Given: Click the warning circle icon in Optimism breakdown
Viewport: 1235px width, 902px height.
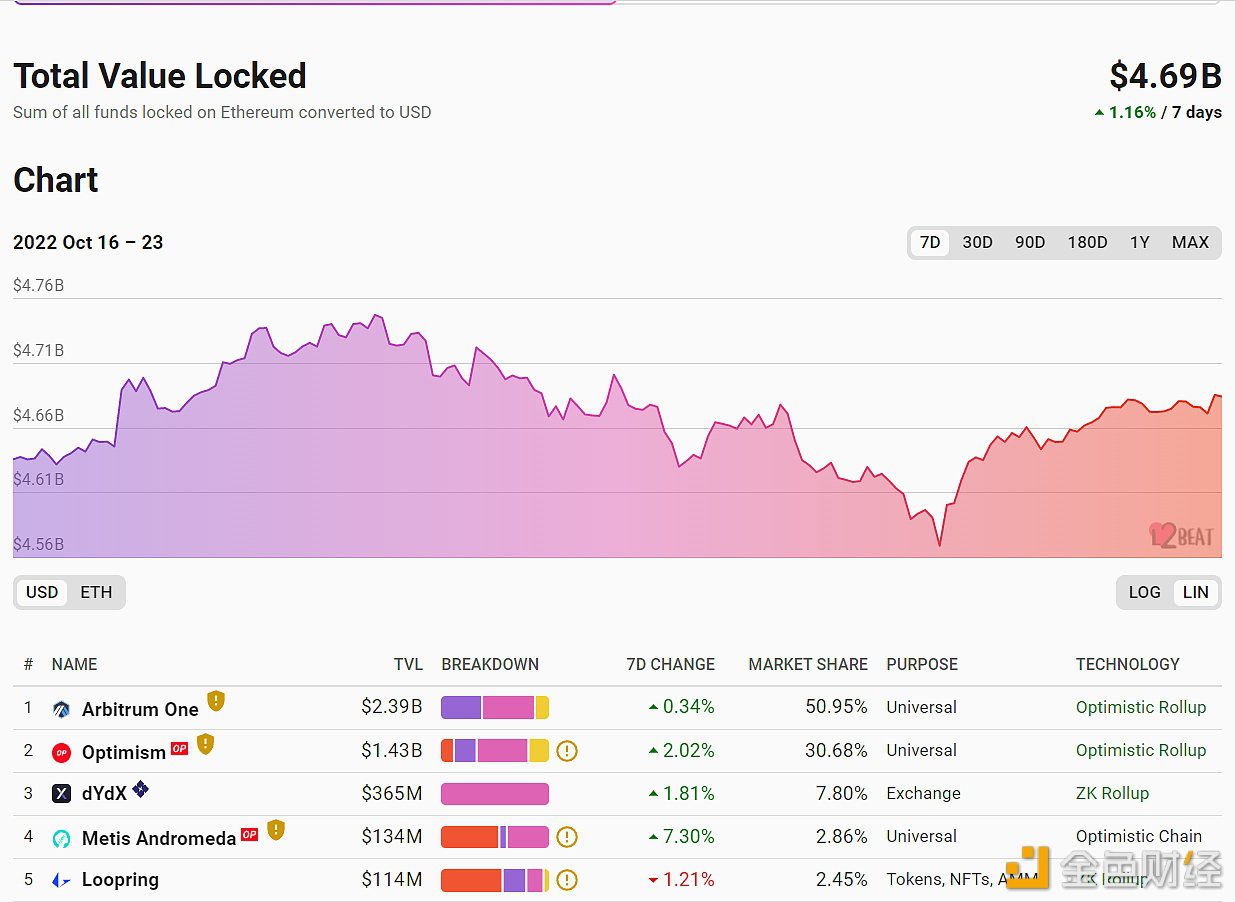Looking at the screenshot, I should [x=567, y=750].
